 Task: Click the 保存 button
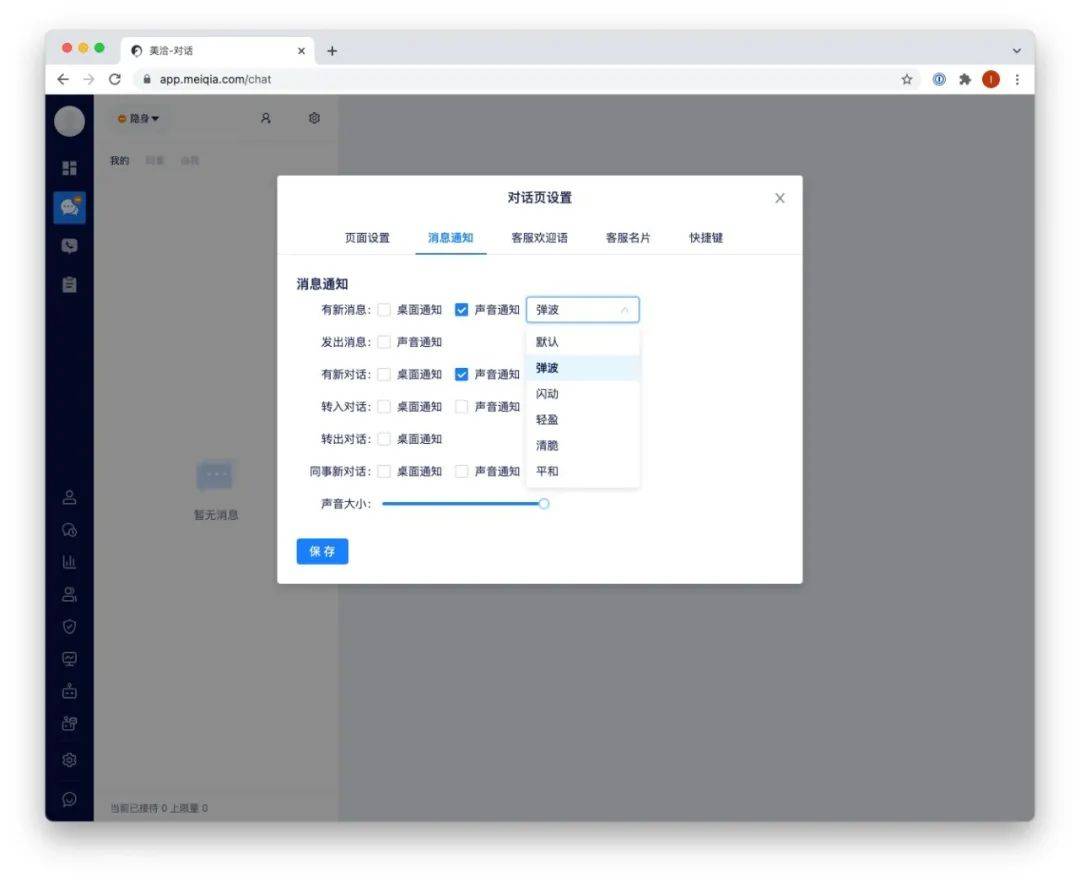click(322, 551)
